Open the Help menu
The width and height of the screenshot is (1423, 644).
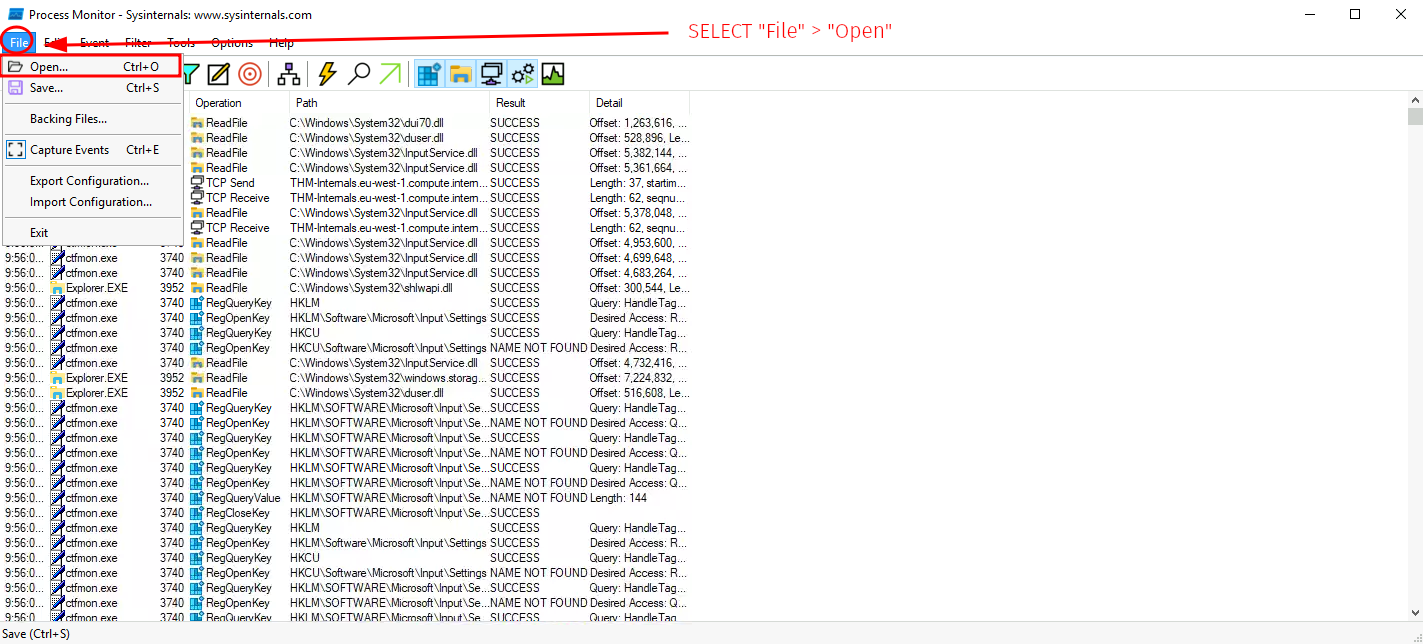coord(282,43)
